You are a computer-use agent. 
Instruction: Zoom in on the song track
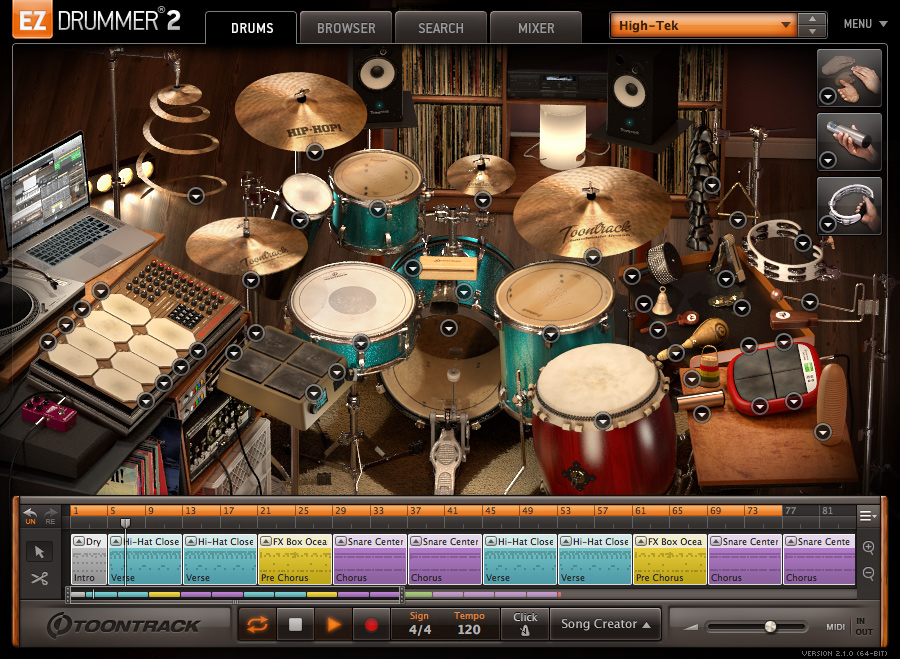868,548
